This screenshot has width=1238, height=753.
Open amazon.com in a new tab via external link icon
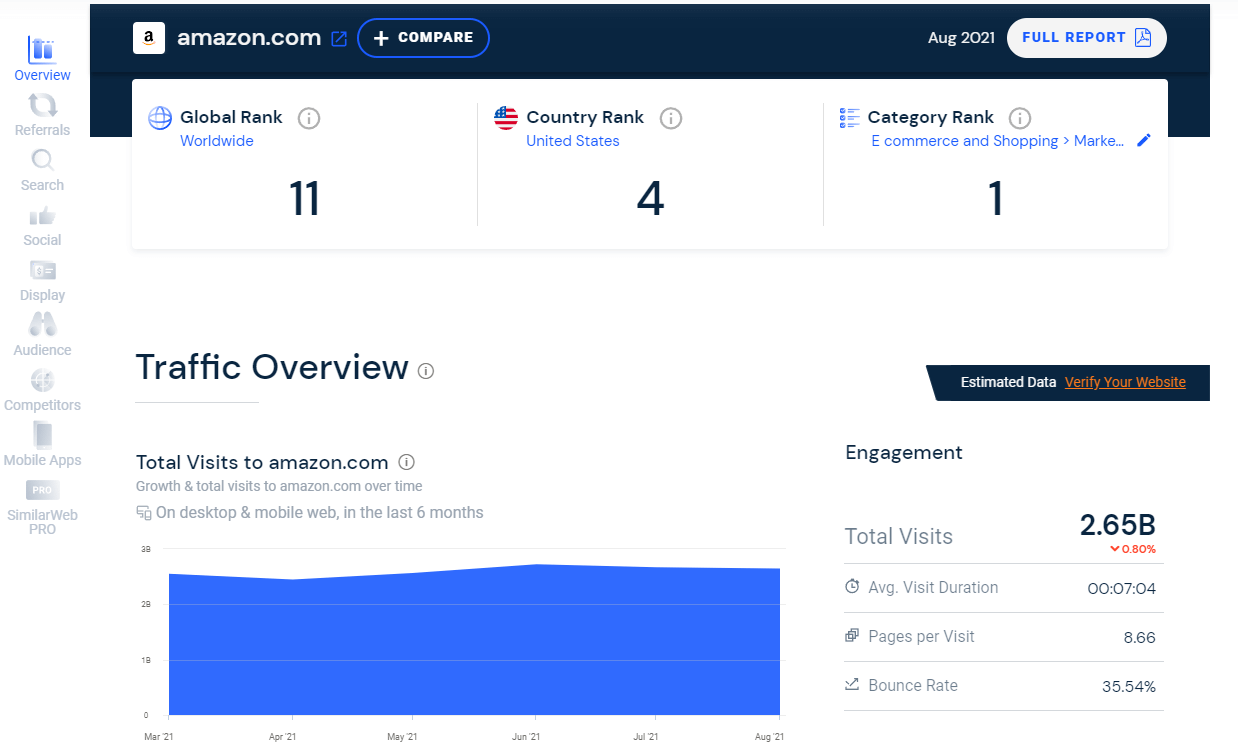[x=338, y=38]
